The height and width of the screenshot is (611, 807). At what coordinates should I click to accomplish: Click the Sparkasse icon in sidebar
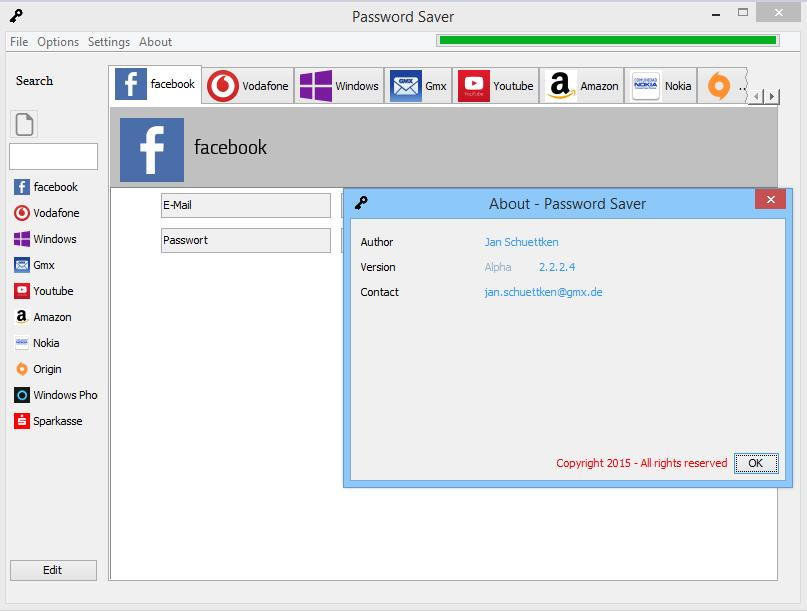click(x=22, y=421)
